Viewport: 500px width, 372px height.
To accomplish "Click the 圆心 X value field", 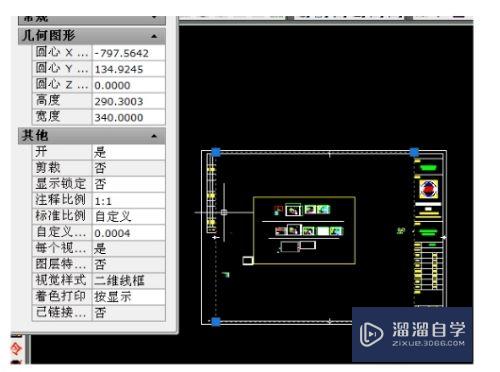I will [x=129, y=53].
